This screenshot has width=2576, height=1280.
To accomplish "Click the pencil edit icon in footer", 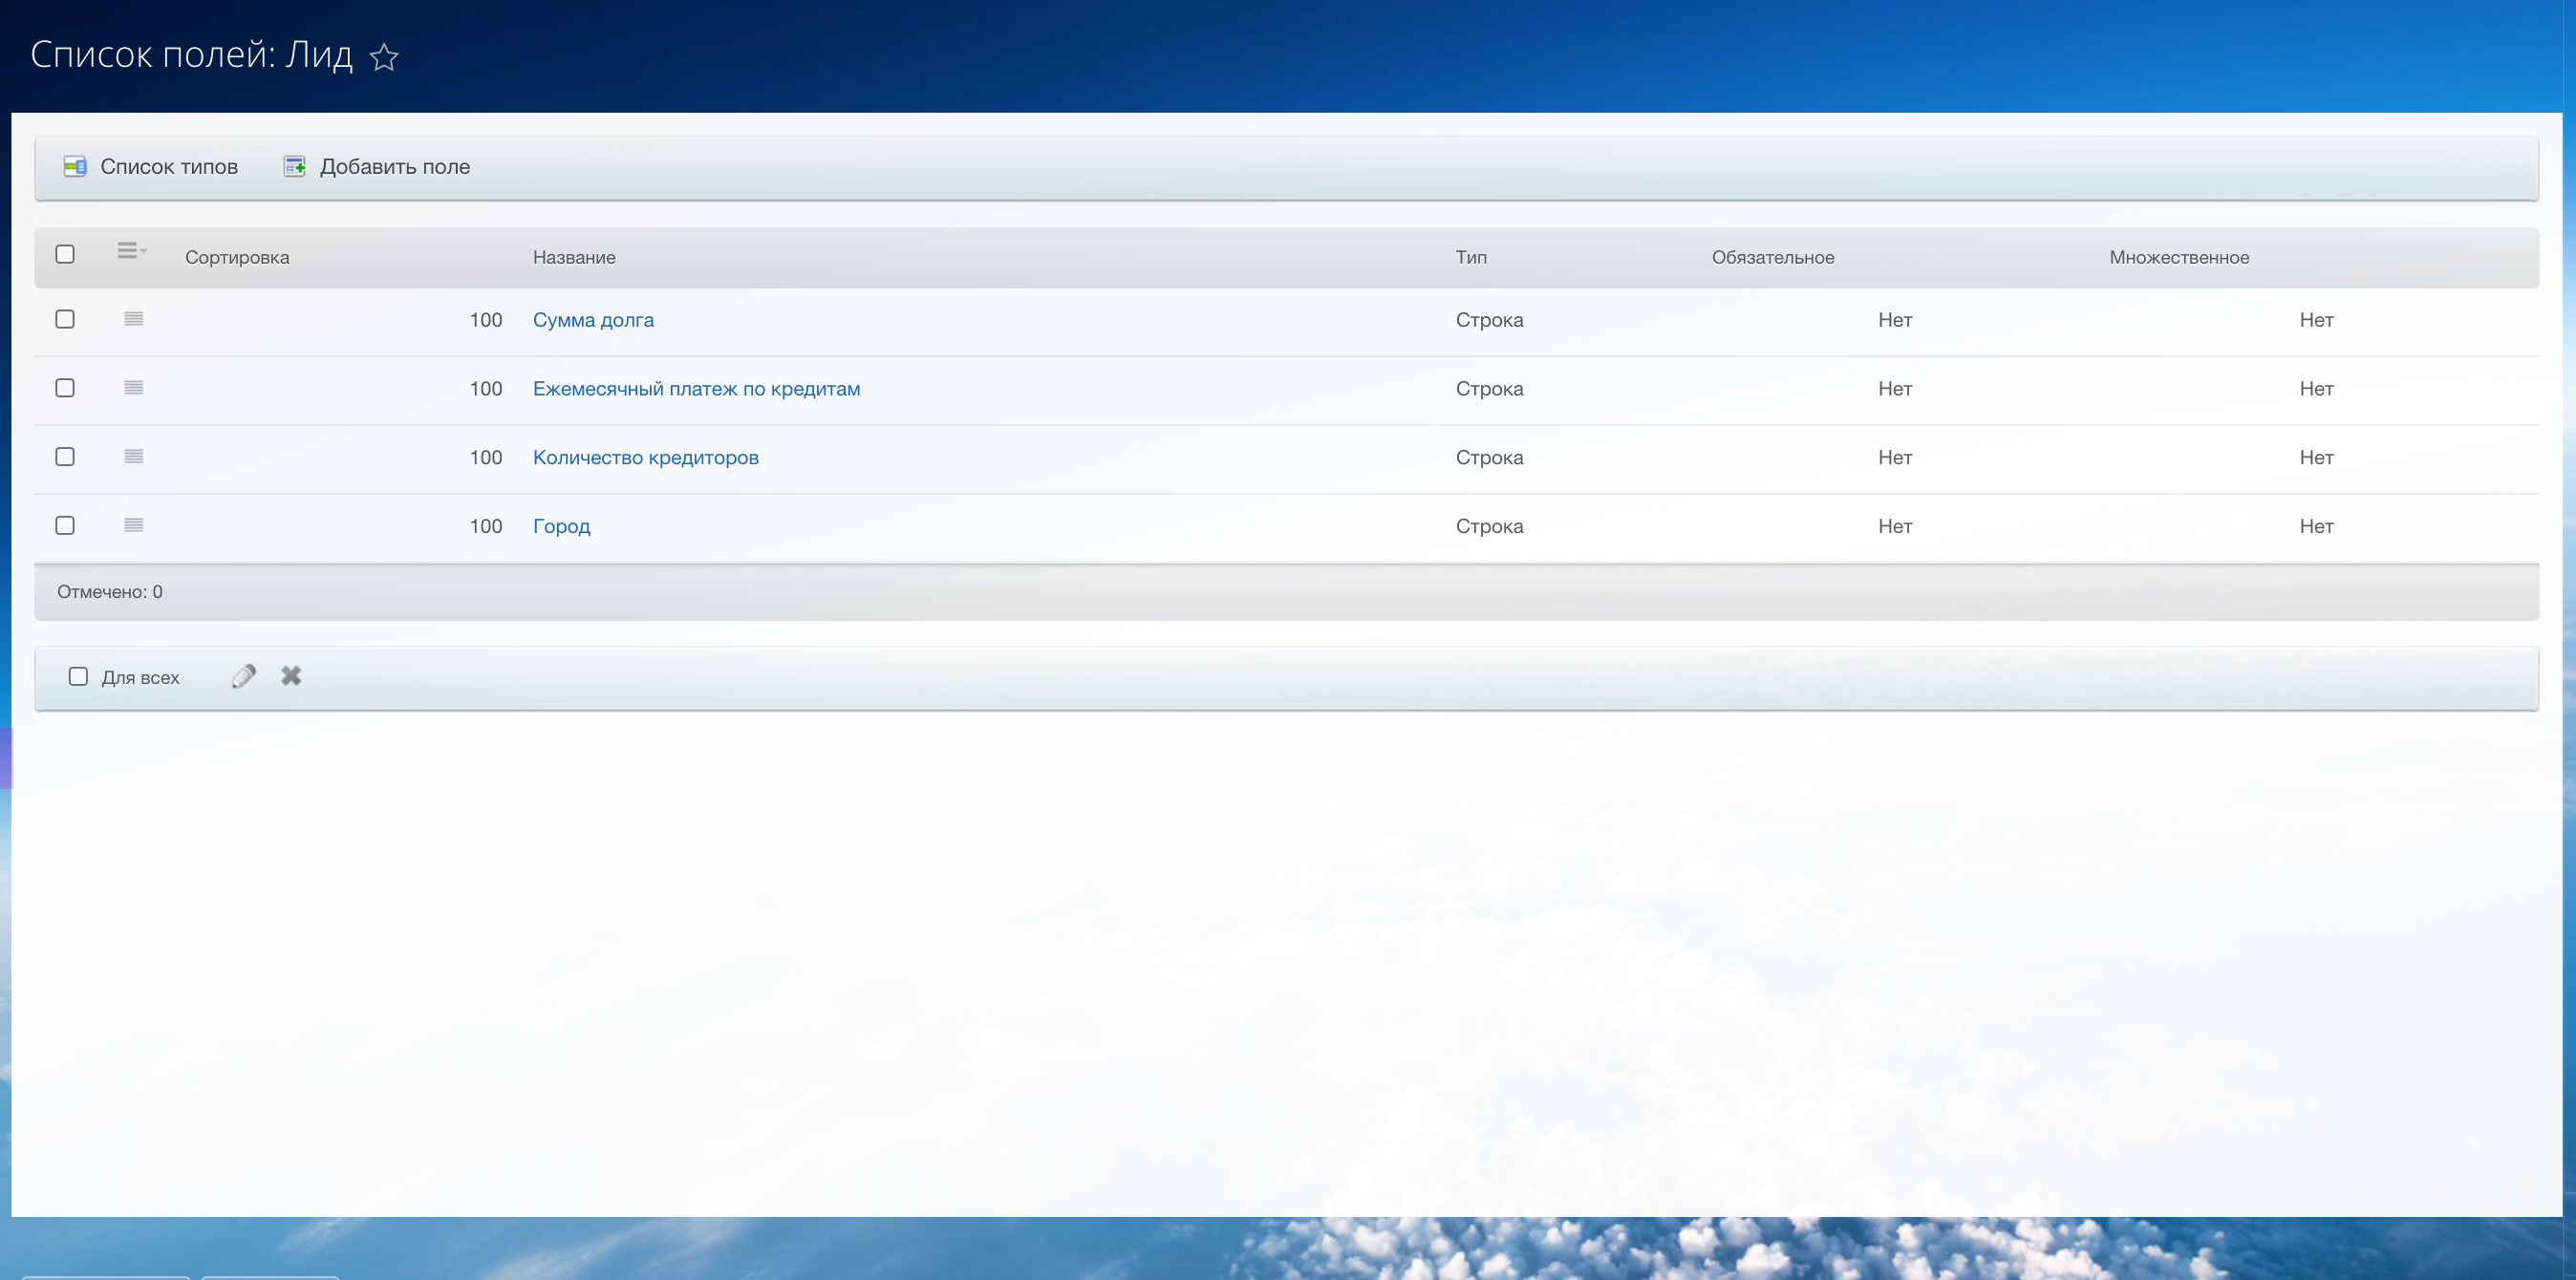I will [244, 677].
